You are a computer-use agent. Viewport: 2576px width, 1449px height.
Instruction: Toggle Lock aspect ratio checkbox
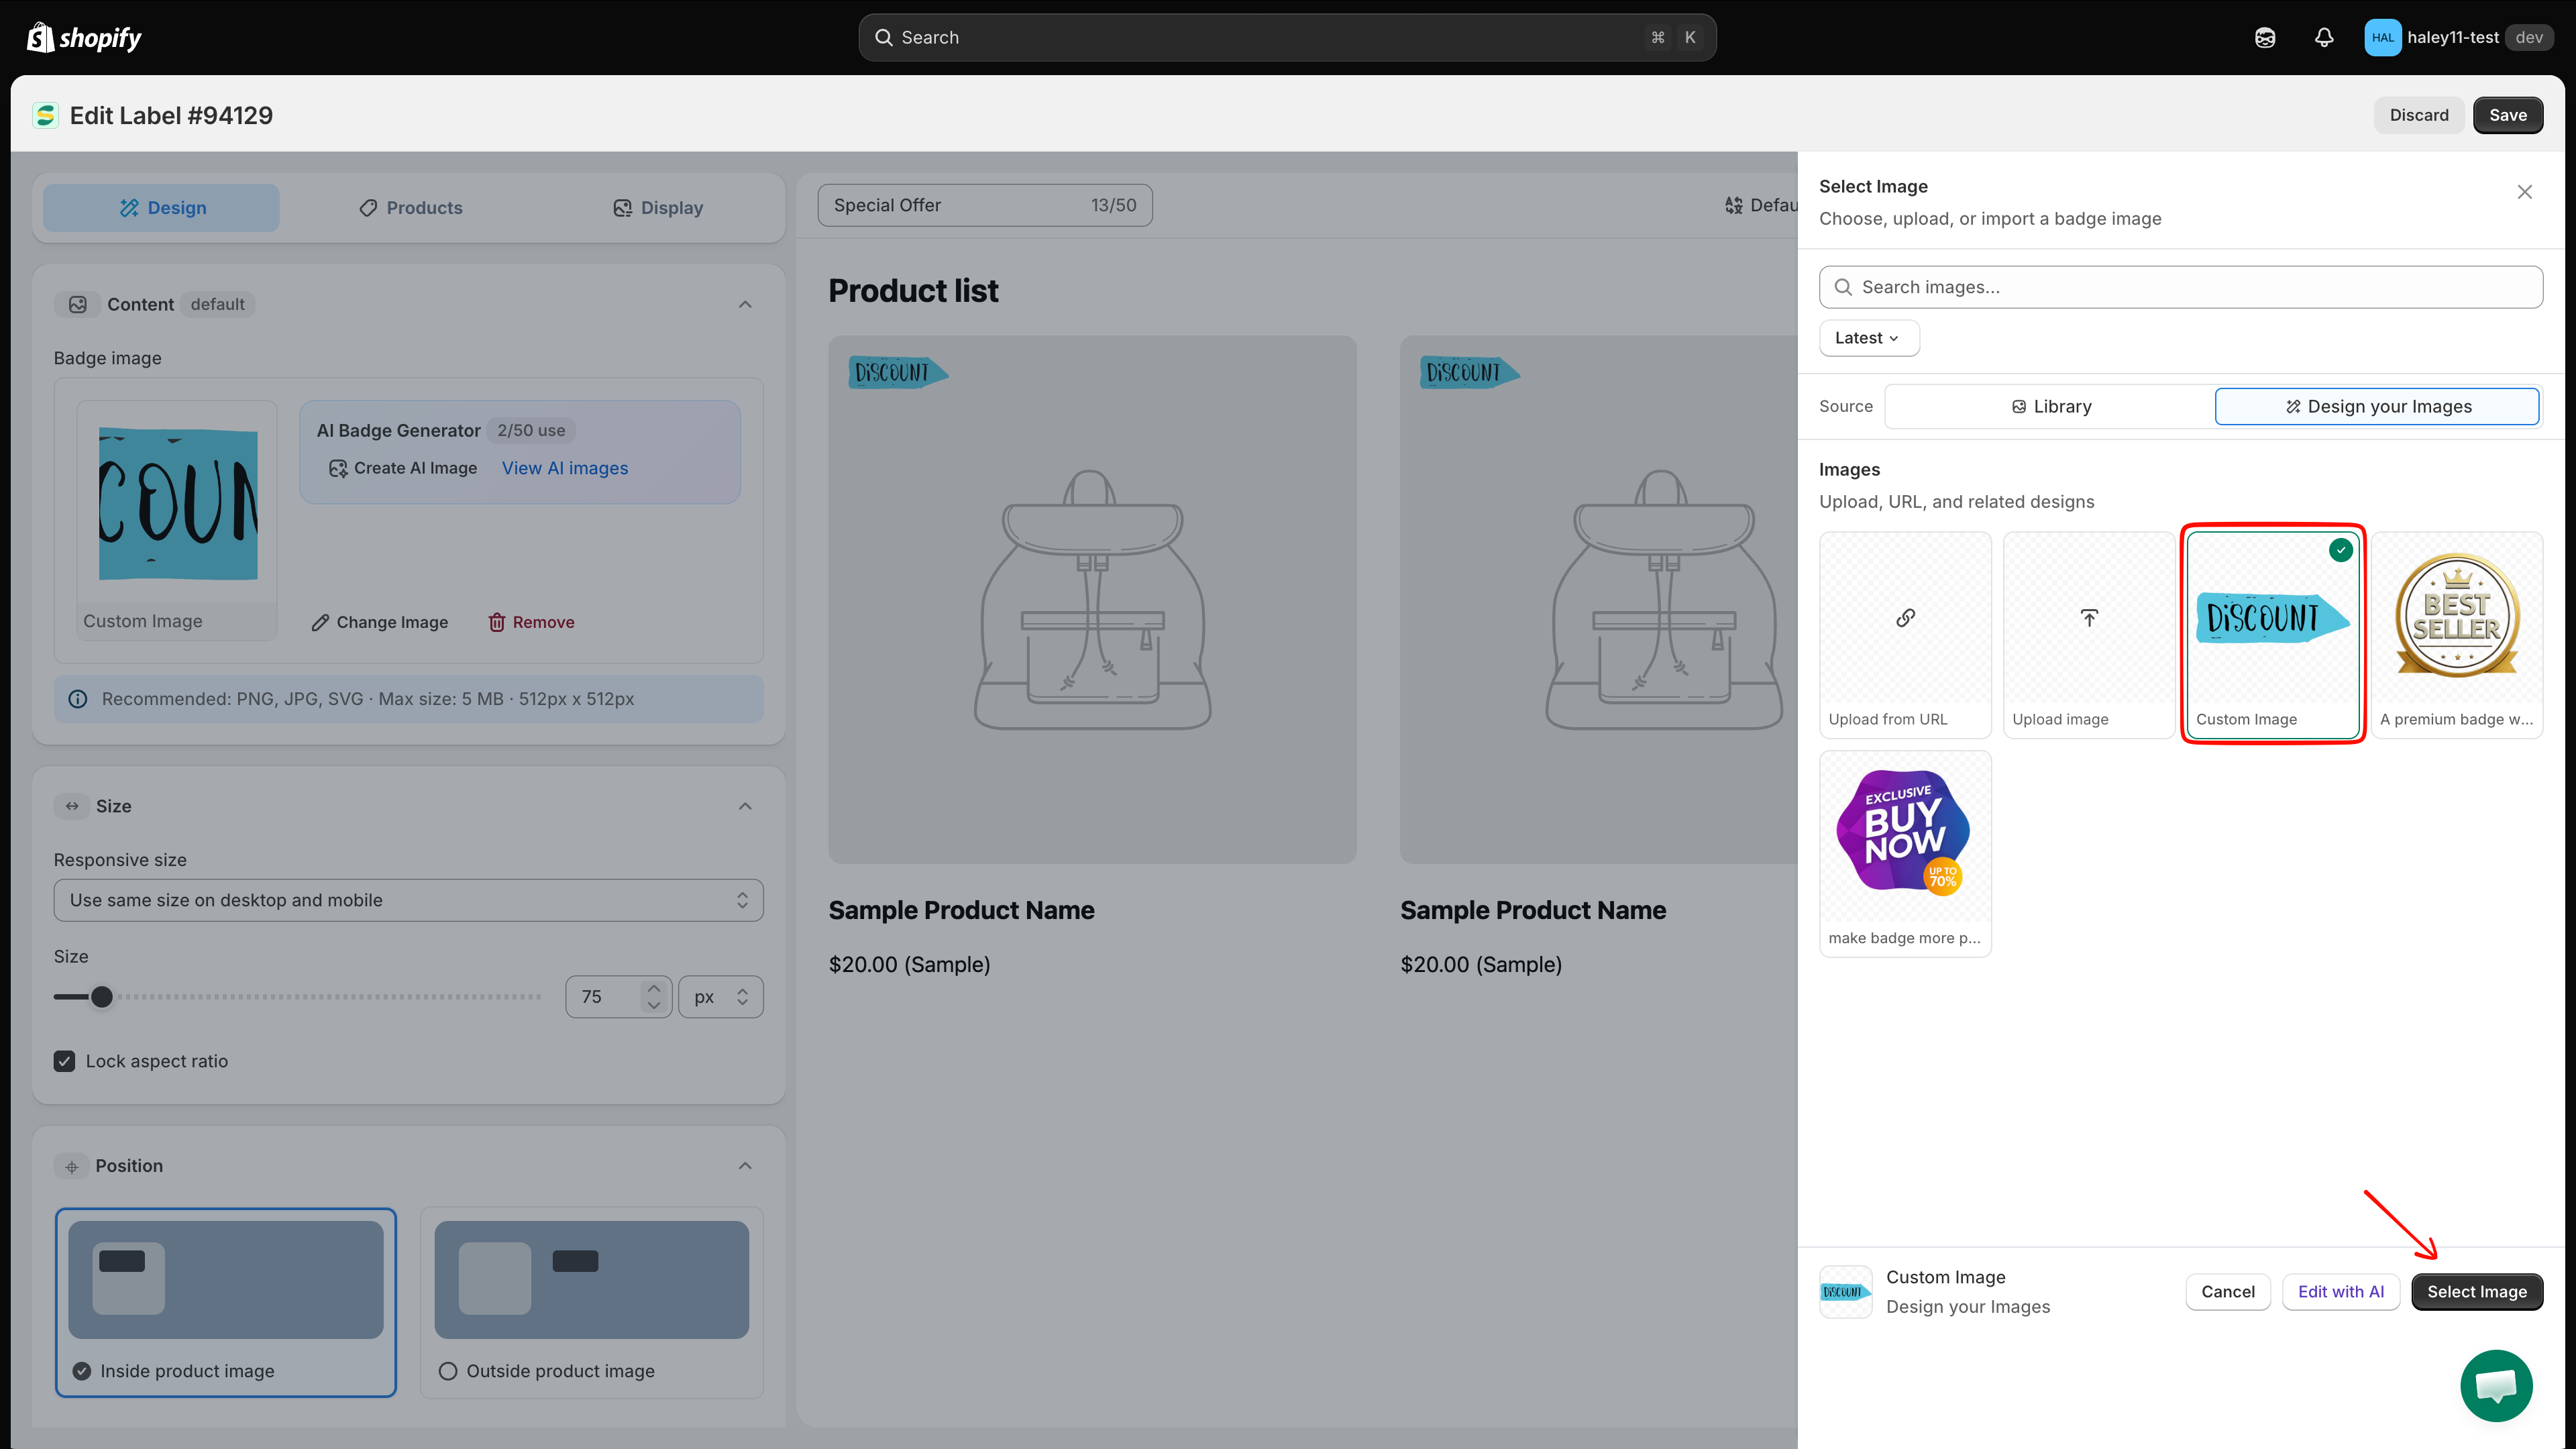click(x=65, y=1061)
